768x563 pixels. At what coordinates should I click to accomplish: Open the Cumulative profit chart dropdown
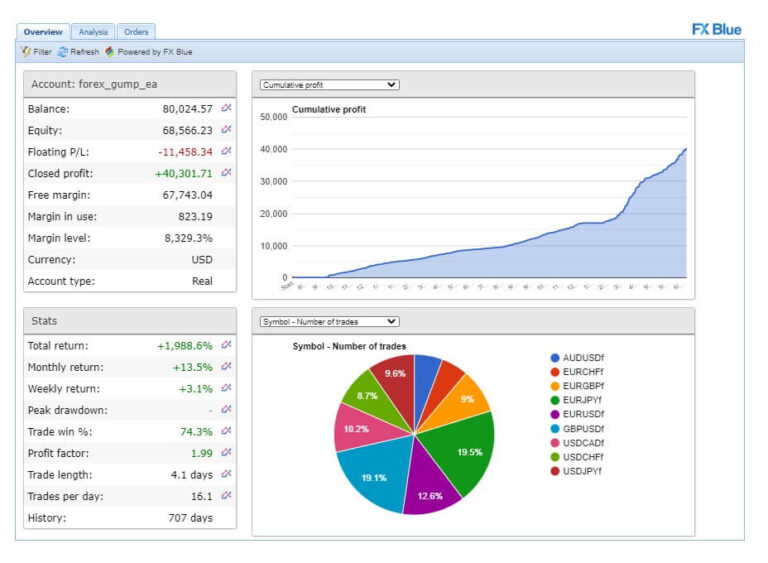pyautogui.click(x=330, y=85)
